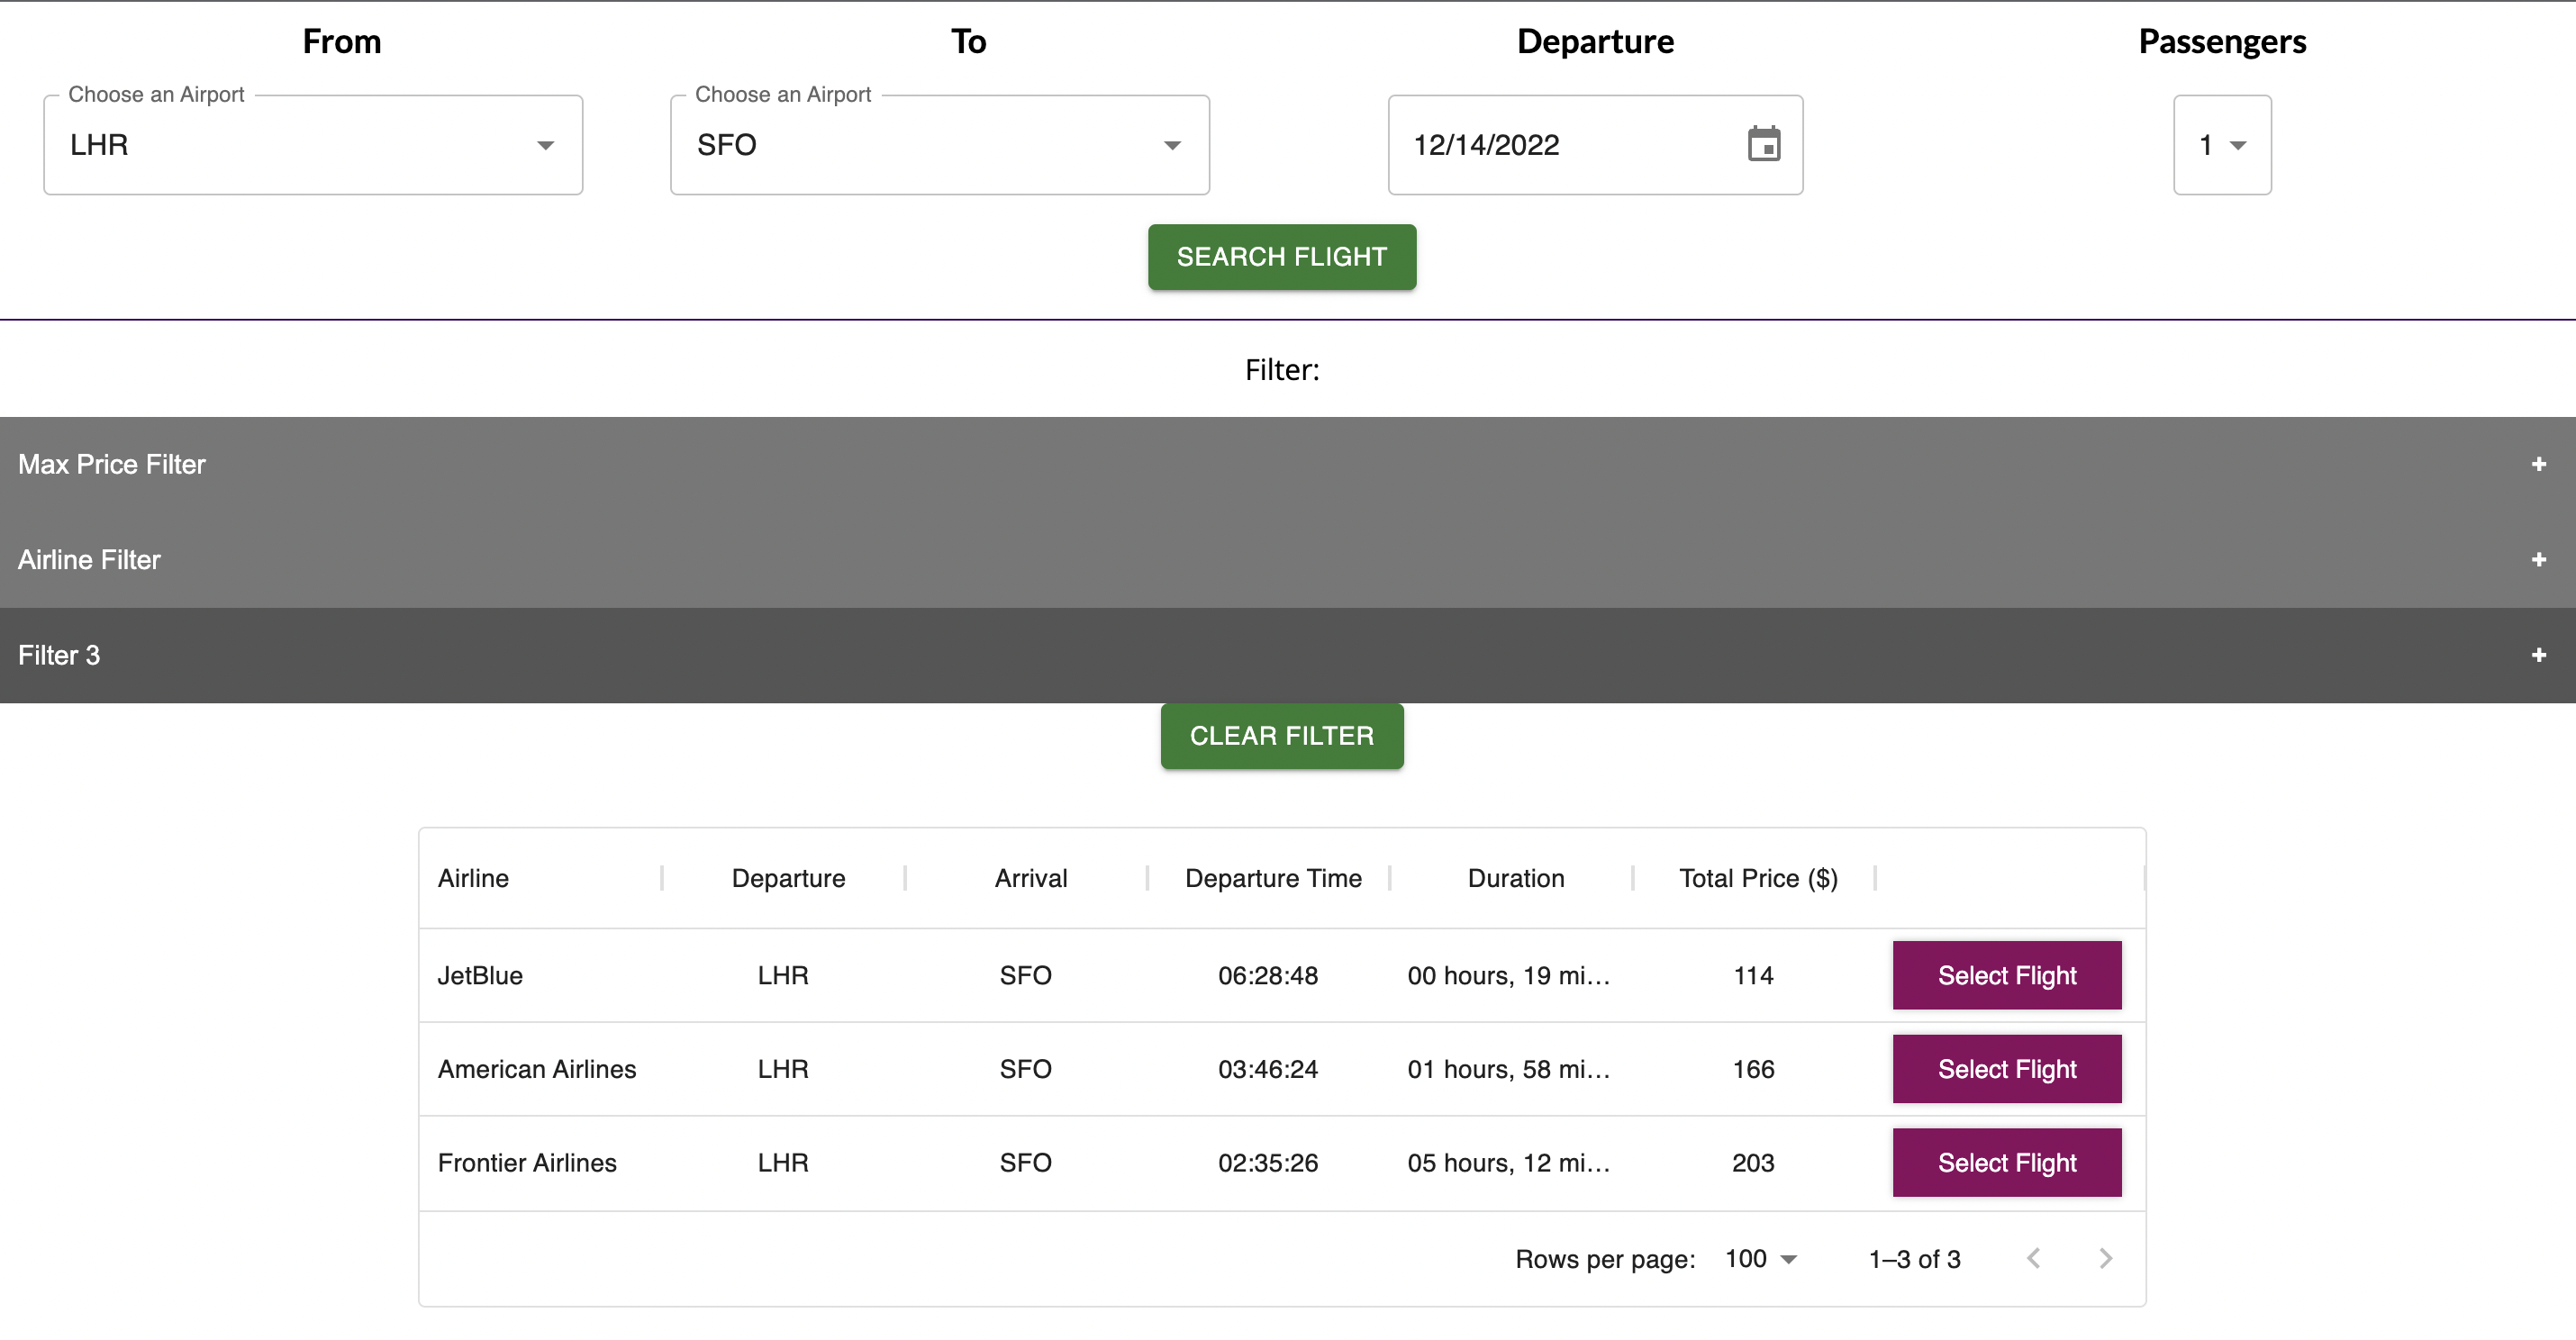The image size is (2576, 1340).
Task: Open Passengers count dropdown
Action: pos(2222,145)
